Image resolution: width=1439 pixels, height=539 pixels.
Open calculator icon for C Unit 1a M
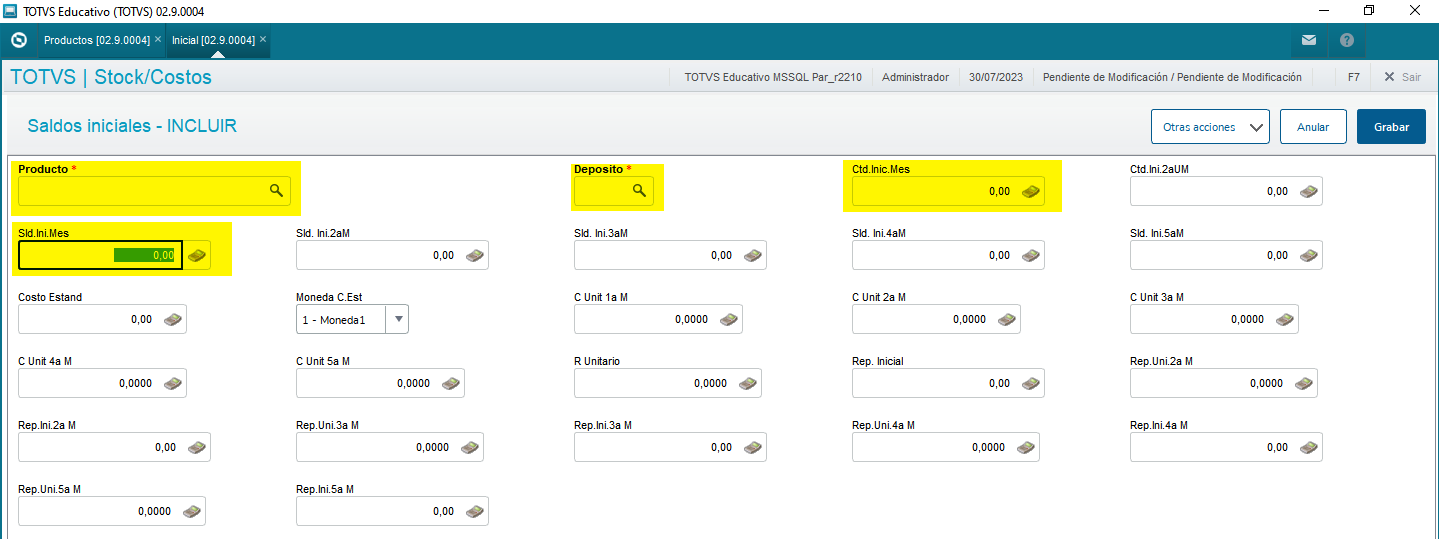[729, 319]
